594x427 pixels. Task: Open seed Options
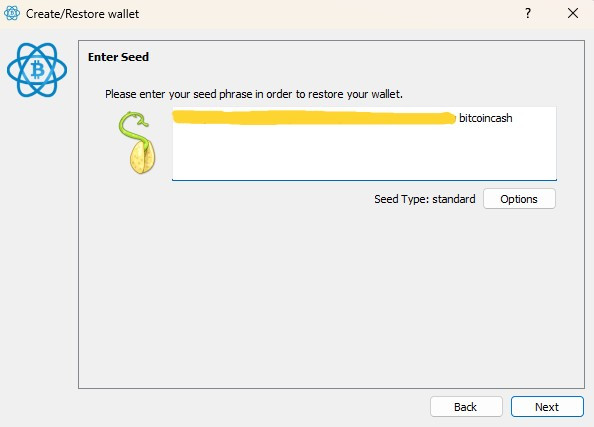(x=519, y=199)
